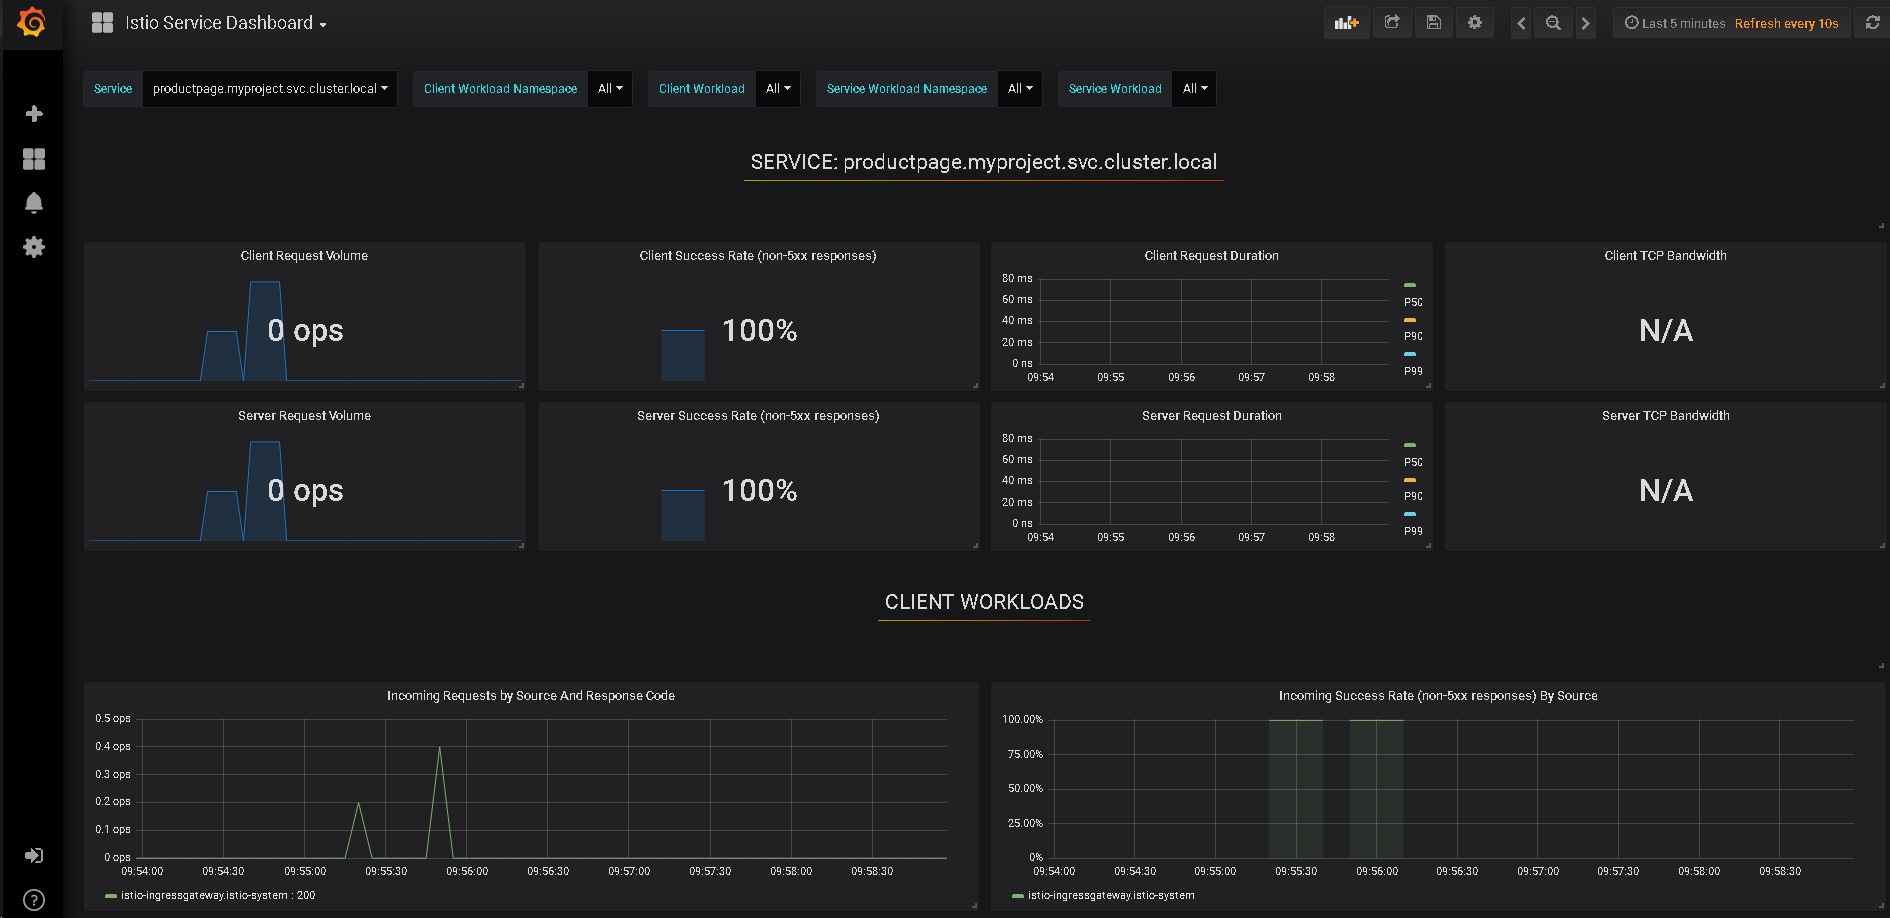Click the Service variable label
Viewport: 1890px width, 918px height.
(113, 89)
